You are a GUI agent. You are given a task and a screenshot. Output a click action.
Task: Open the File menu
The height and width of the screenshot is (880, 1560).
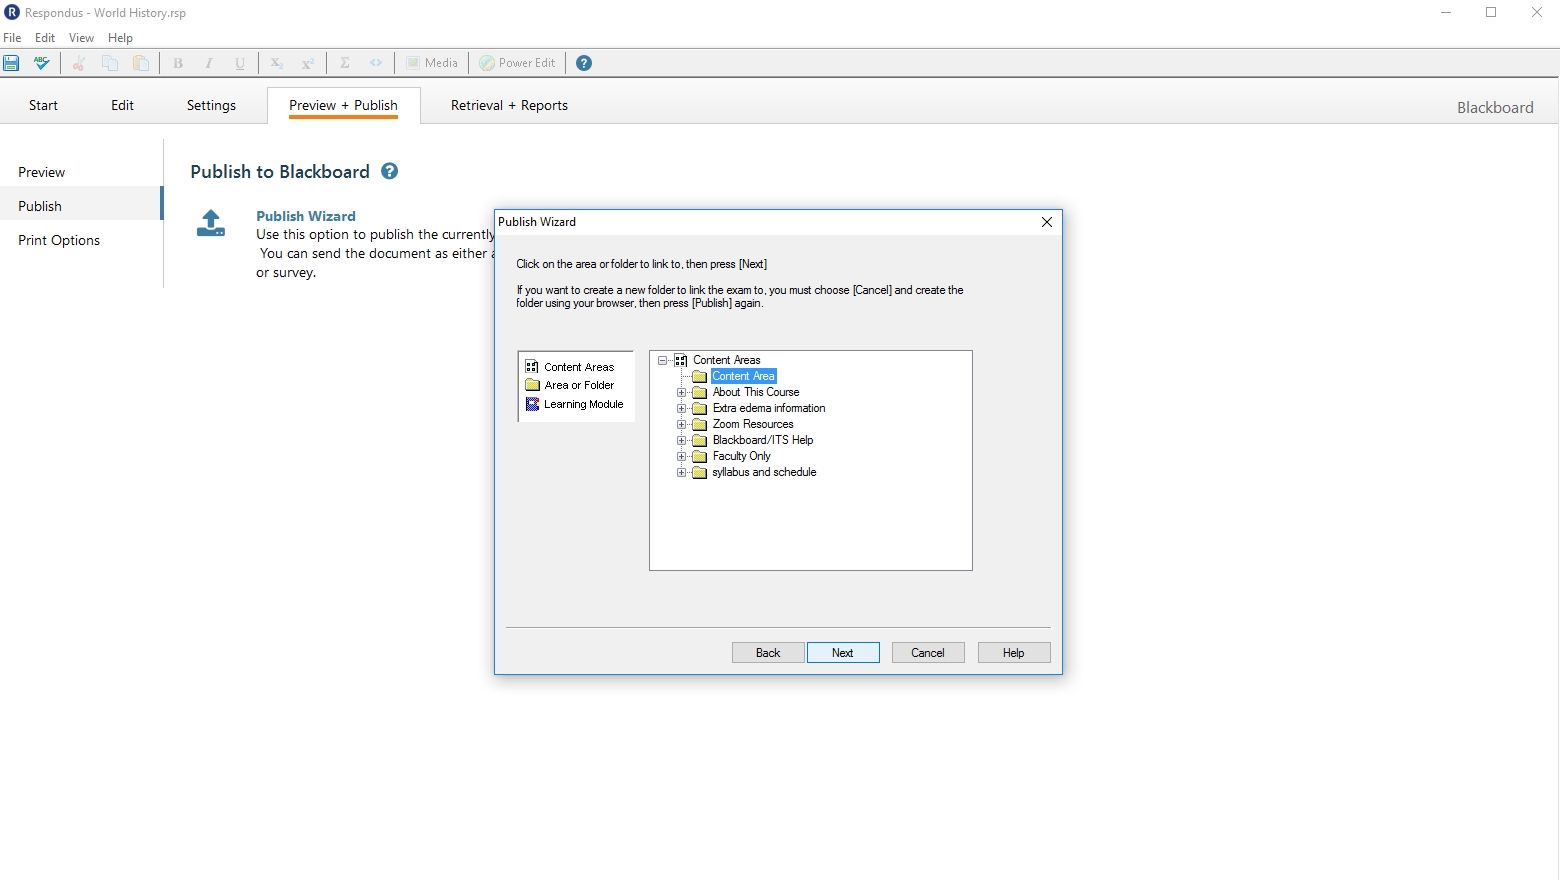click(x=12, y=38)
